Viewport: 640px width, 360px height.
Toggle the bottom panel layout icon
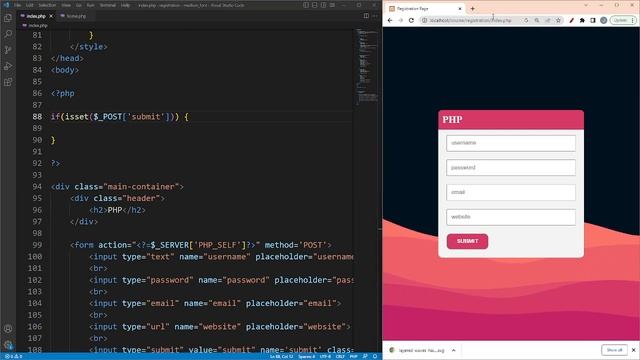tap(315, 5)
